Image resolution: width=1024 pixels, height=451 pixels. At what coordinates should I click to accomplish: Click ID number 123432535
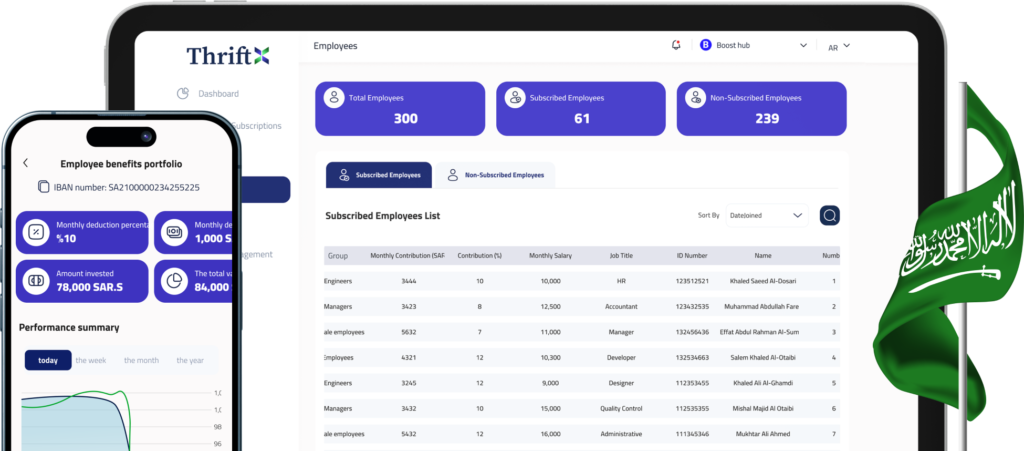click(692, 307)
